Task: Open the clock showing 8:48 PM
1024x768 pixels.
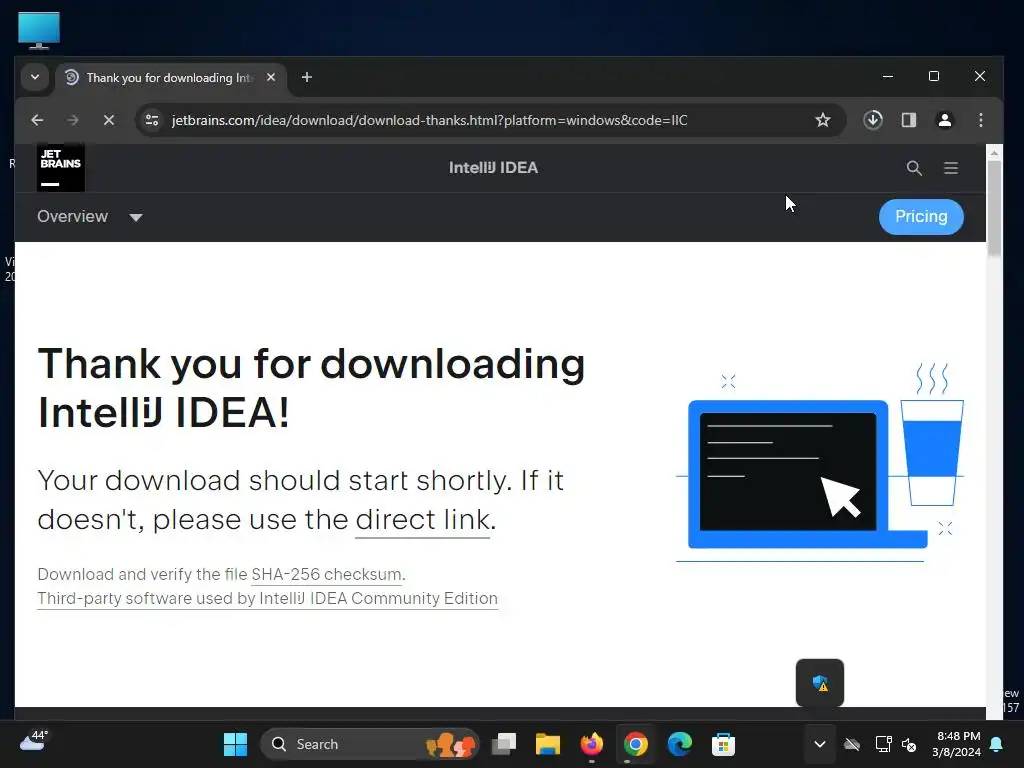Action: coord(957,744)
